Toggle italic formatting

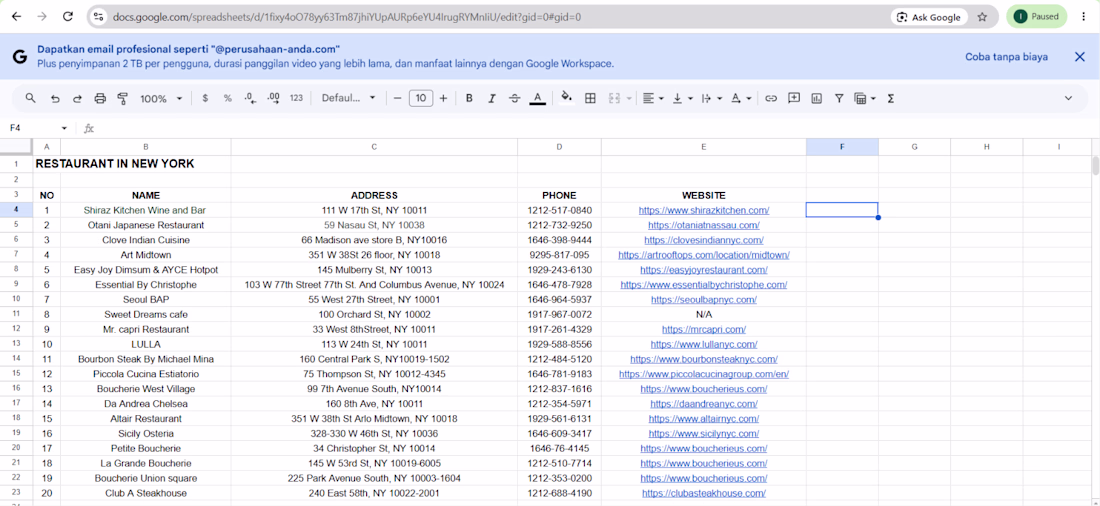pyautogui.click(x=492, y=98)
